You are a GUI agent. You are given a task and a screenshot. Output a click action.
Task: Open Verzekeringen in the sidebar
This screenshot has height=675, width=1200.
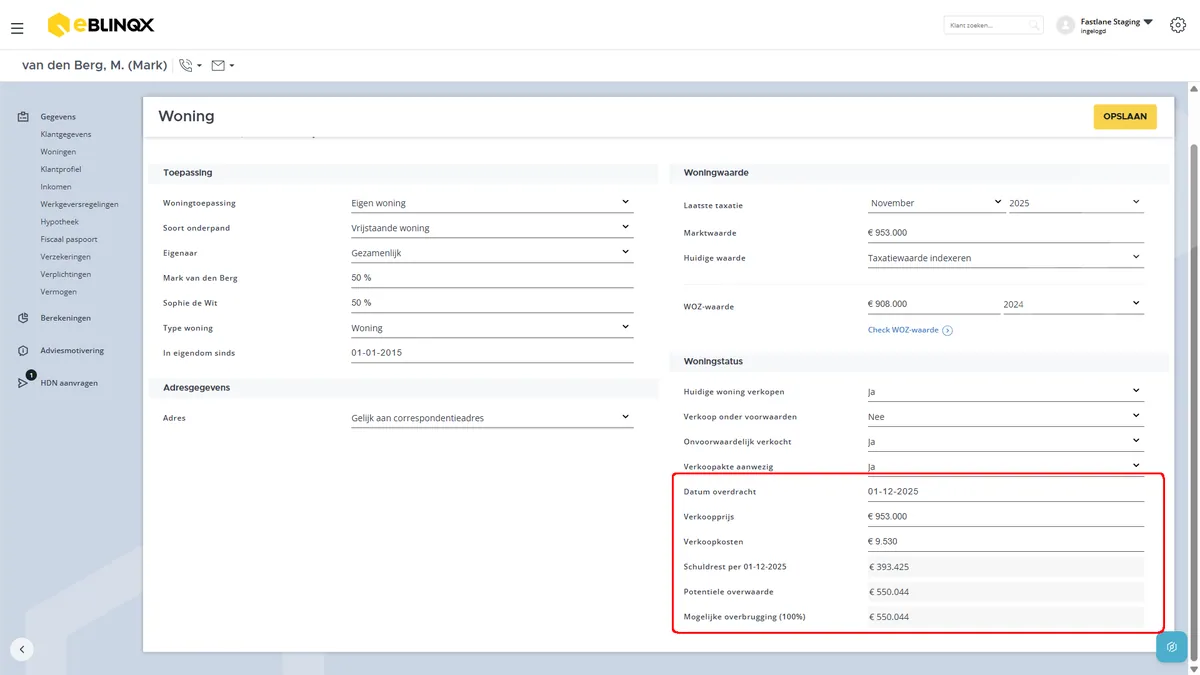point(65,257)
